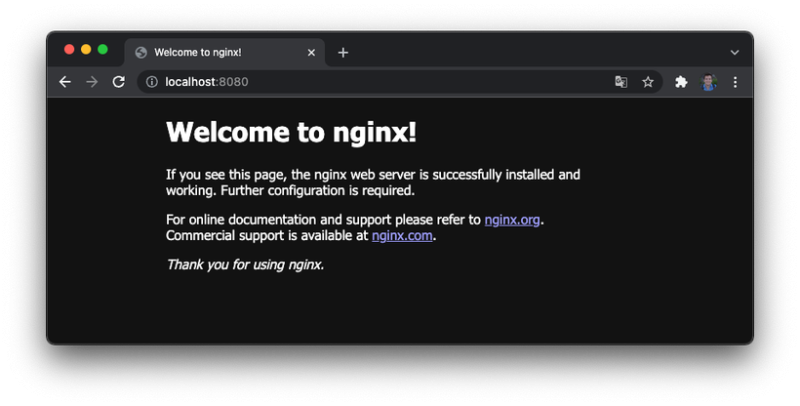Reload the localhost page
This screenshot has width=800, height=406.
119,82
